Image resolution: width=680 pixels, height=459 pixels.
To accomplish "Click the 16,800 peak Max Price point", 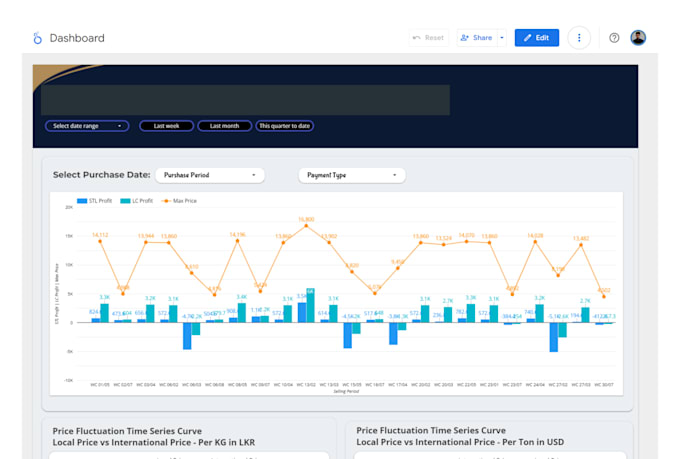I will coord(306,226).
